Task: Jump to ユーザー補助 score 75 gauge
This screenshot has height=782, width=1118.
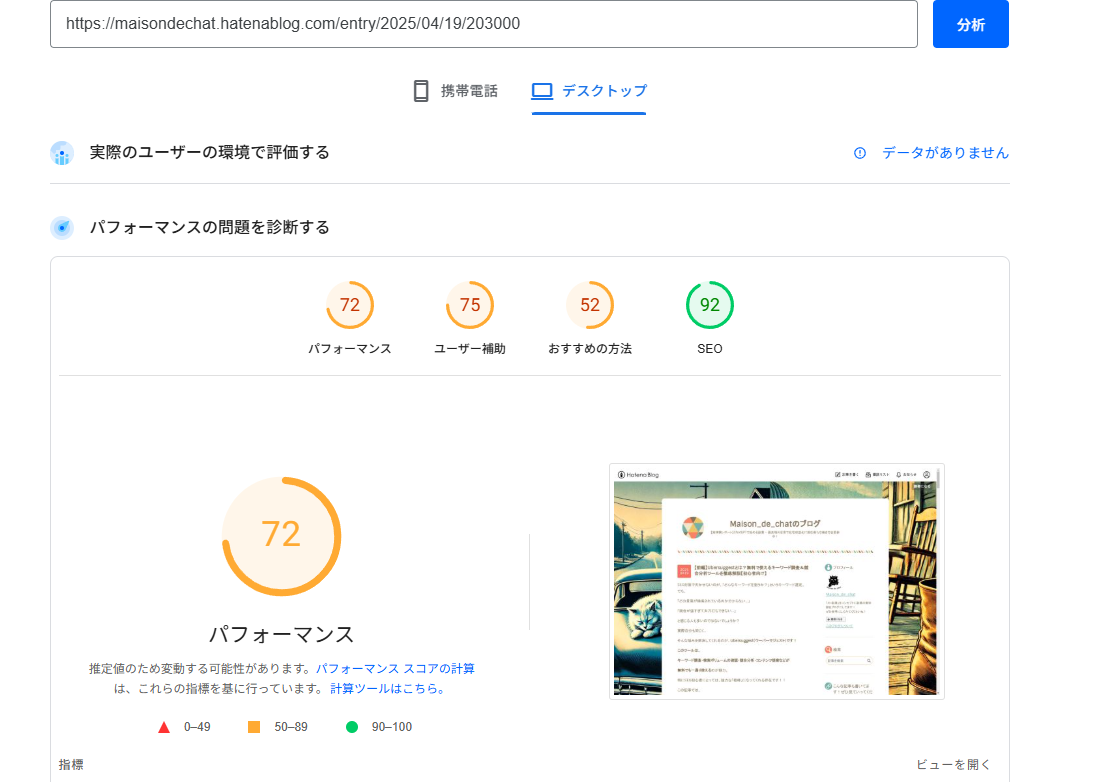Action: click(x=470, y=305)
